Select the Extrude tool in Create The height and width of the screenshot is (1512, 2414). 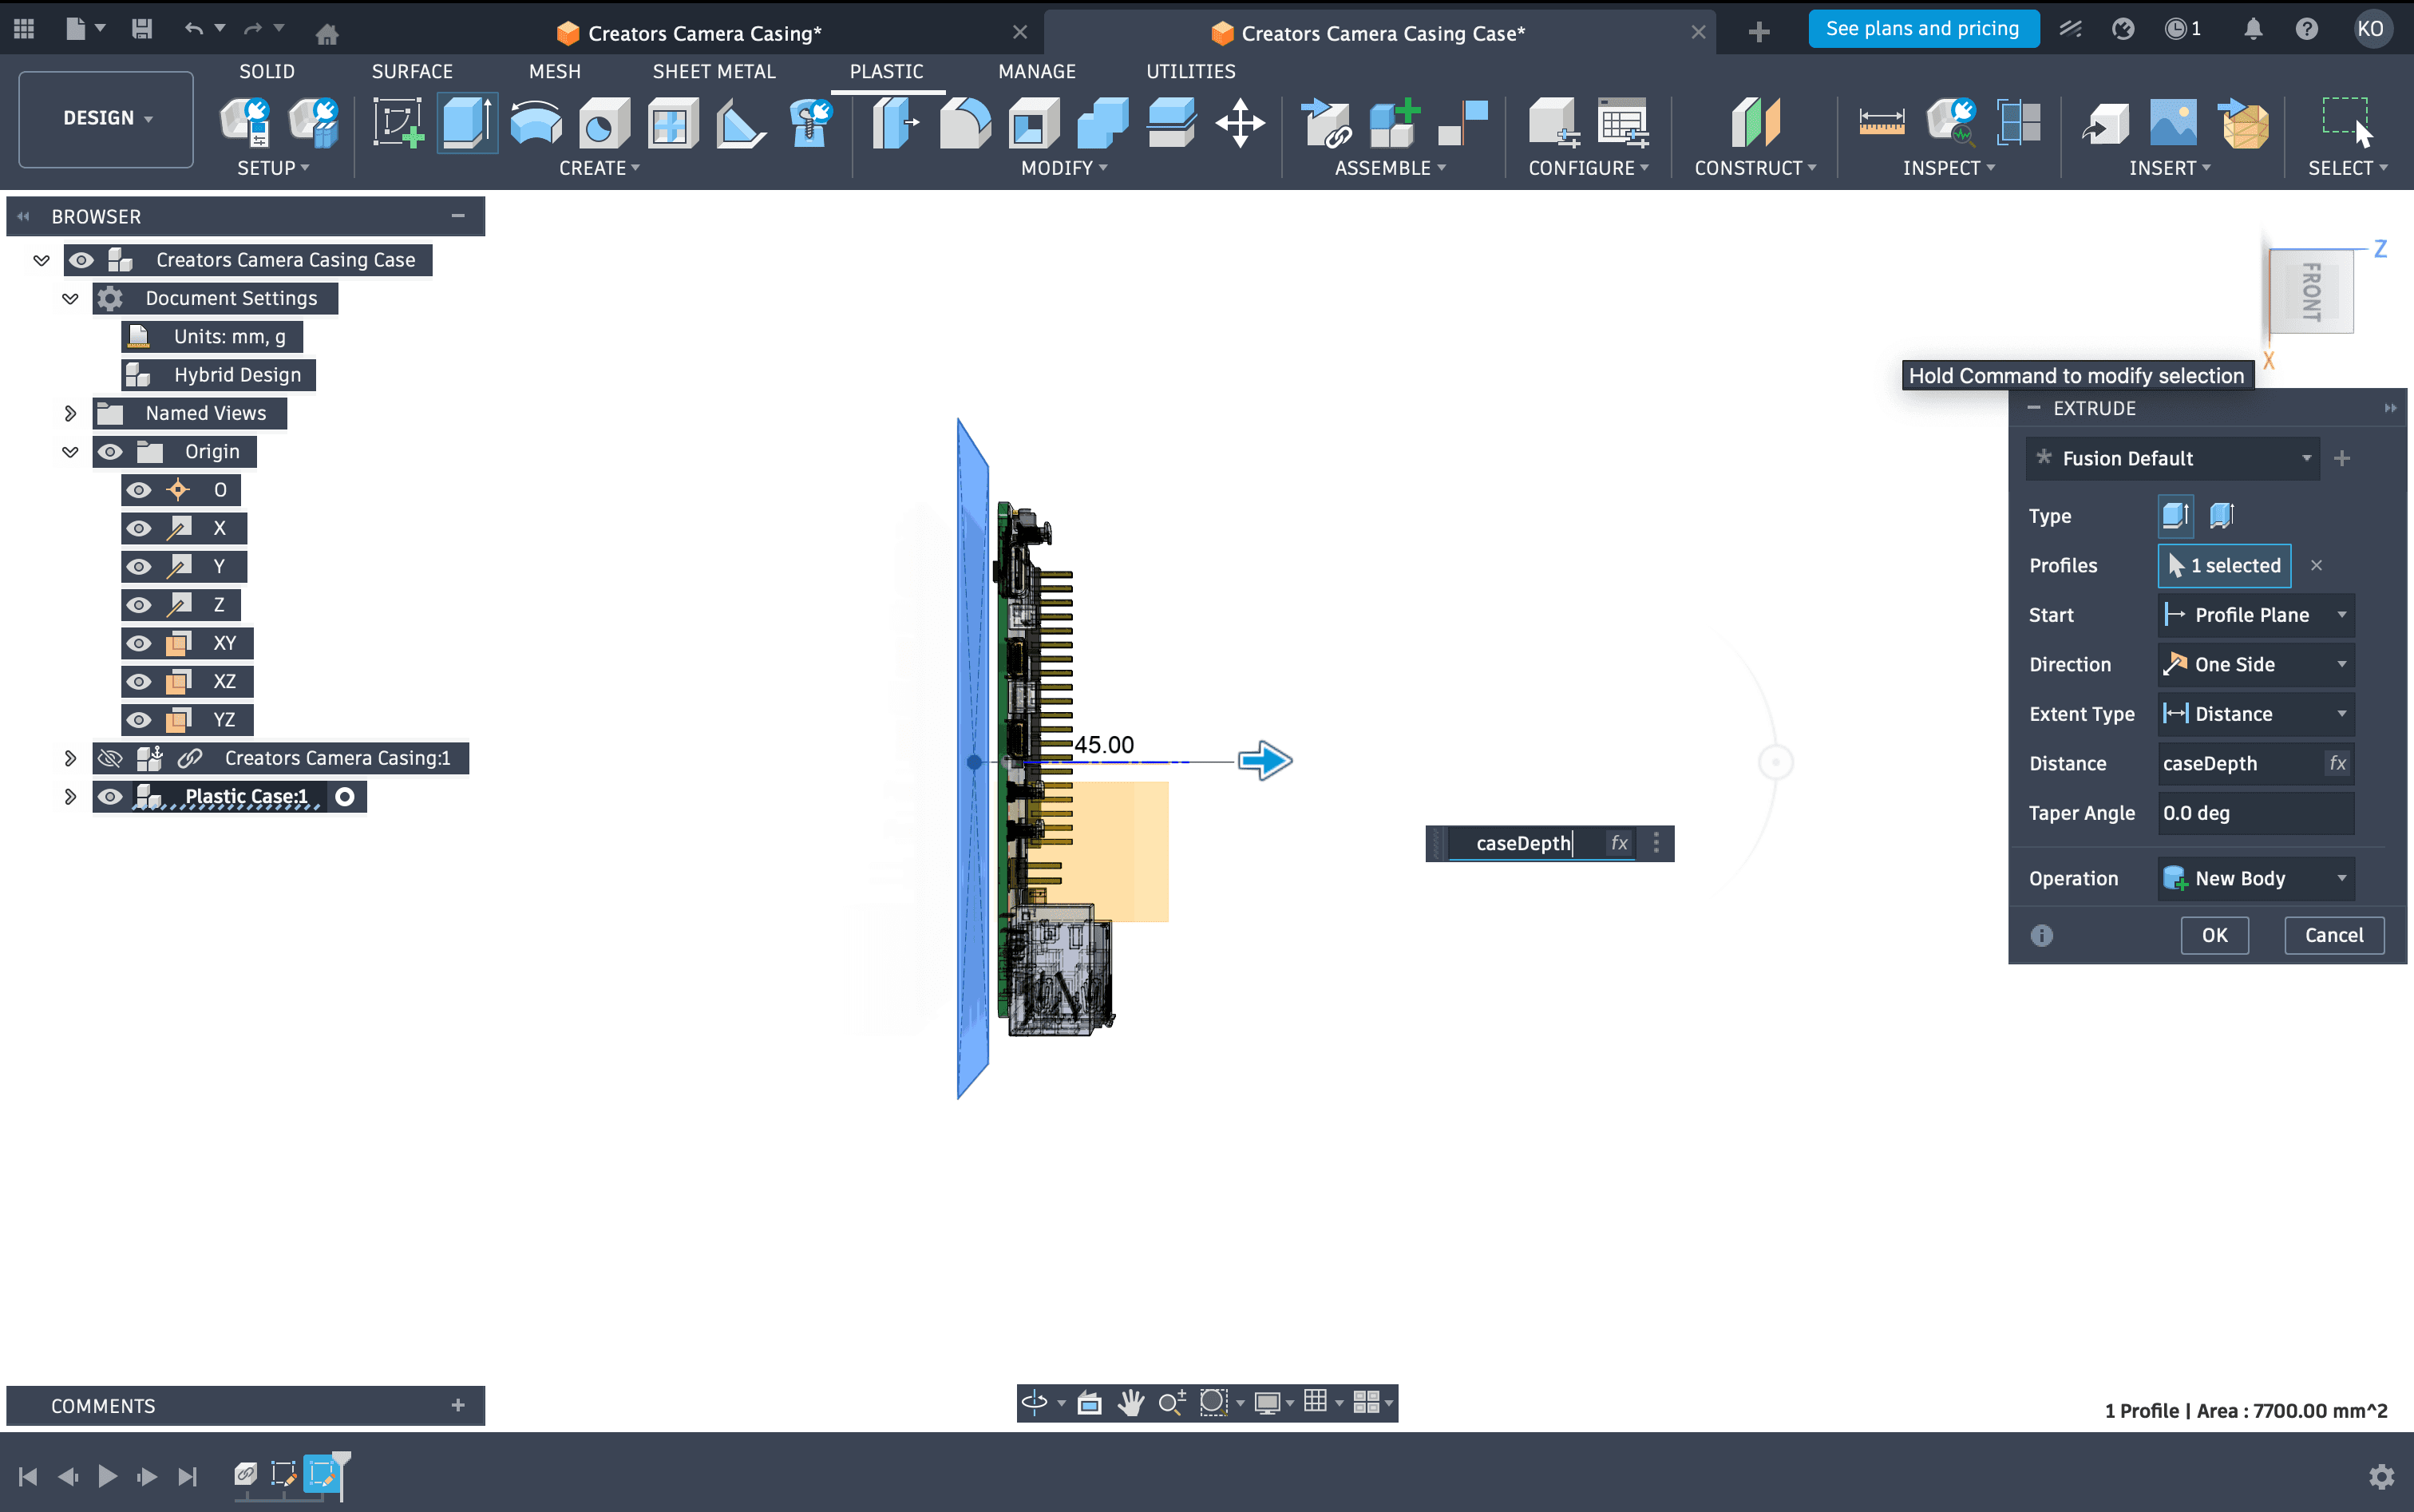[x=466, y=124]
